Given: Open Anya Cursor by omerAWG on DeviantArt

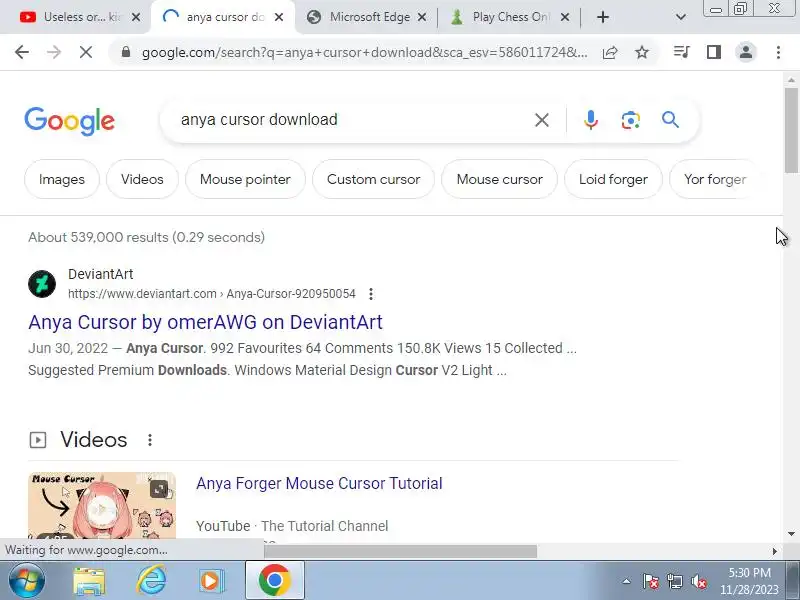Looking at the screenshot, I should tap(206, 322).
